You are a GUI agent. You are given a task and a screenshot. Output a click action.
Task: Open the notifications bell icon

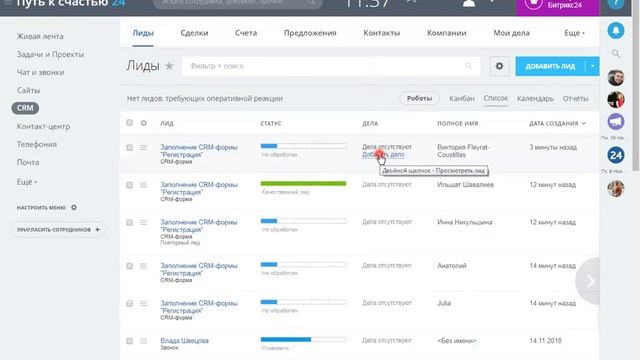tap(616, 31)
